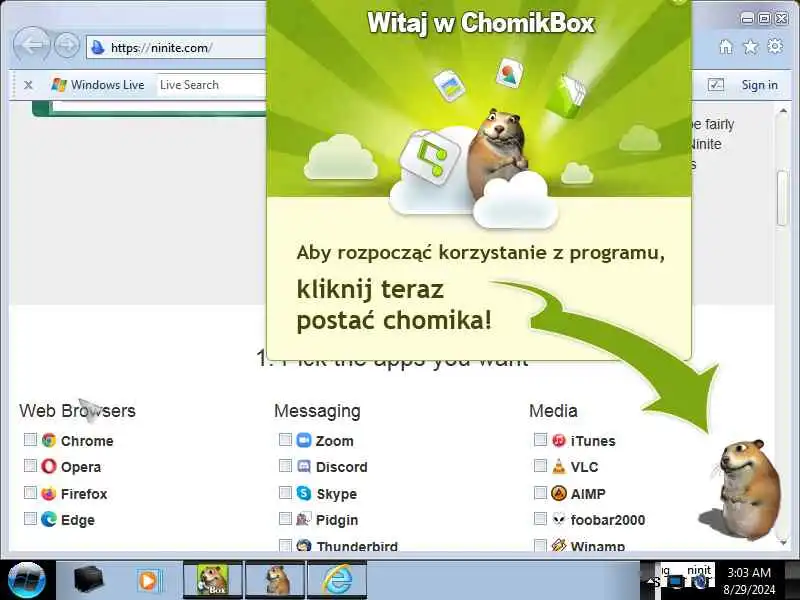Switch to Internet Explorer in taskbar
This screenshot has height=600, width=800.
(337, 581)
